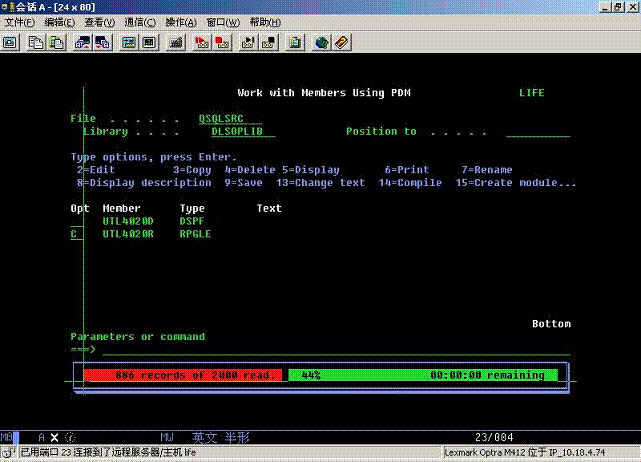Open the display setup toolbar icon
This screenshot has height=462, width=641.
129,42
